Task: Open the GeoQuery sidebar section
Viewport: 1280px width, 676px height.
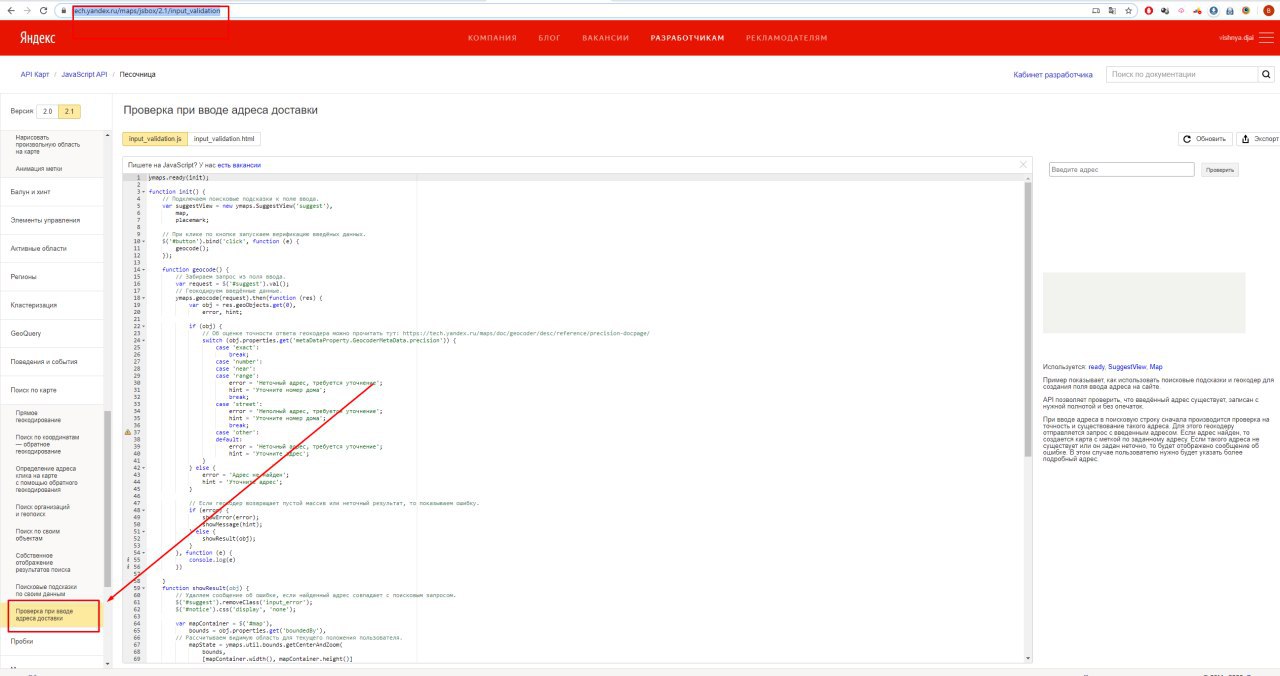Action: click(26, 333)
